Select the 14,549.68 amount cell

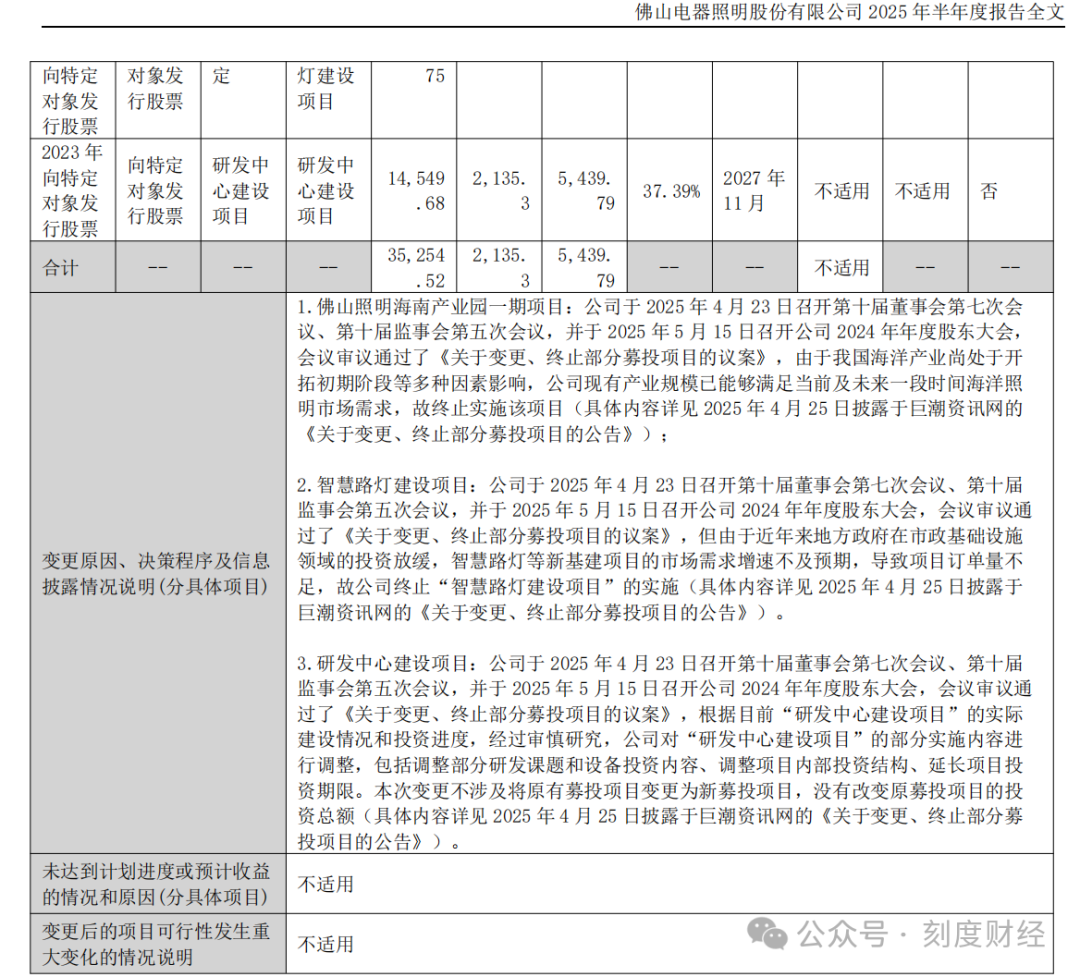click(x=413, y=190)
